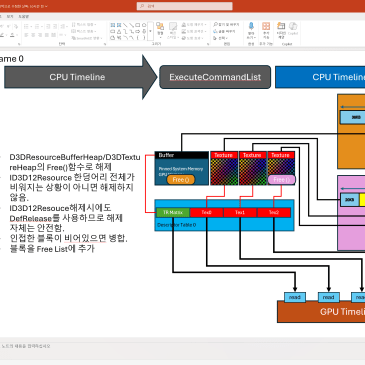Open the Quick Styles gallery
365x365 pixels.
coord(173,31)
